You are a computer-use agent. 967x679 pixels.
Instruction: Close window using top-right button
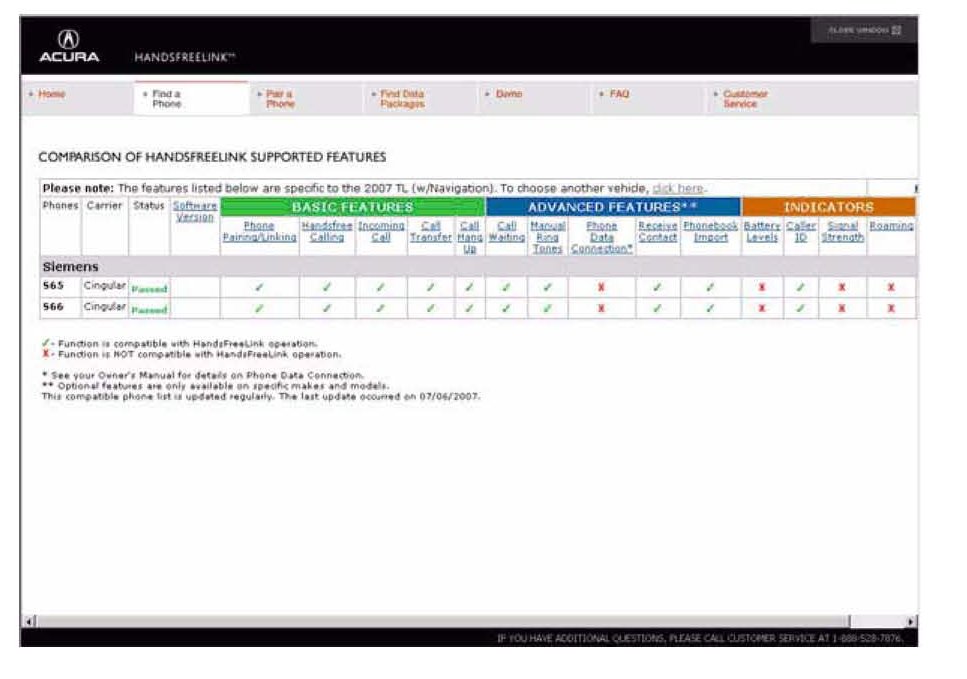tap(864, 30)
